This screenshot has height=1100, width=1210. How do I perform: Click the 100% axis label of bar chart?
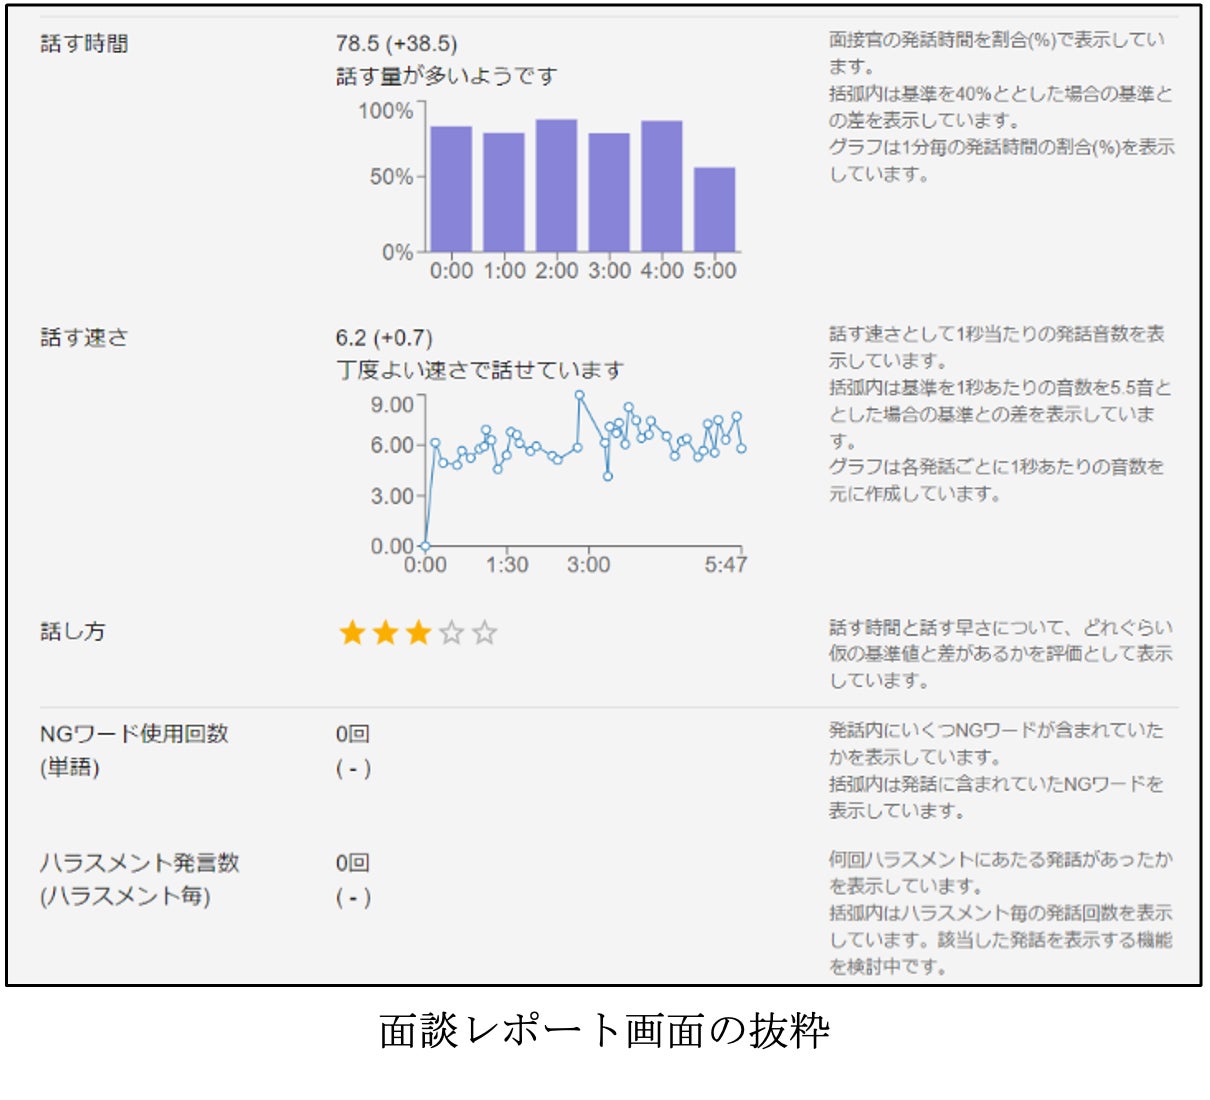click(386, 111)
